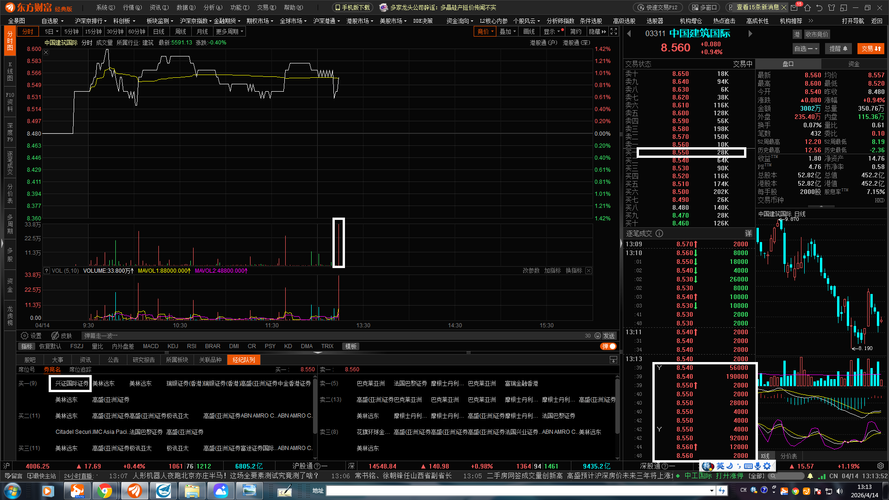Select the KDJ indicator
The height and width of the screenshot is (500, 889).
pyautogui.click(x=173, y=346)
